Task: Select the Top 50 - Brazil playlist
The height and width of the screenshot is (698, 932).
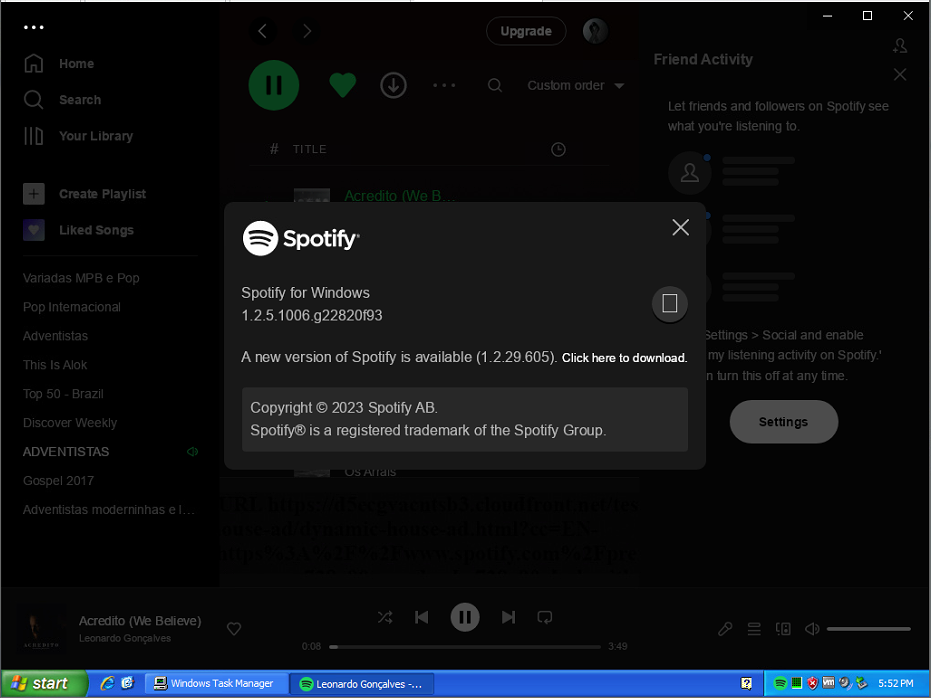Action: tap(64, 394)
